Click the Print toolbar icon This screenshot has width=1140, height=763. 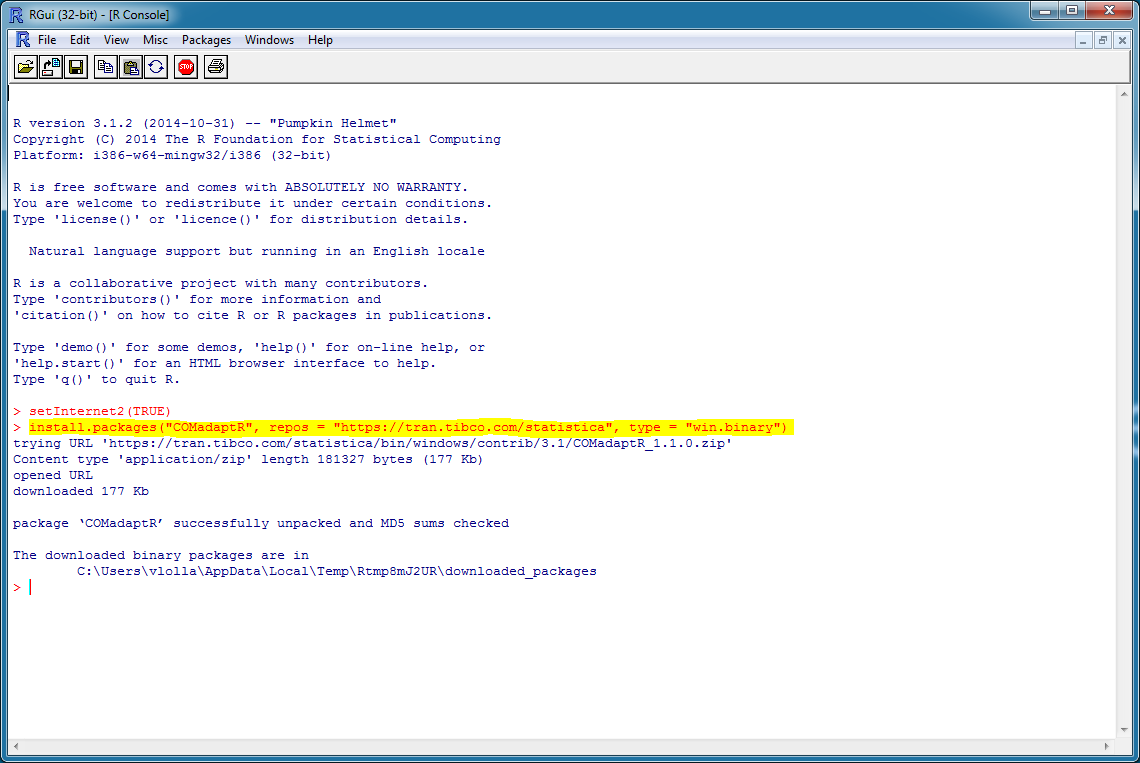click(216, 68)
